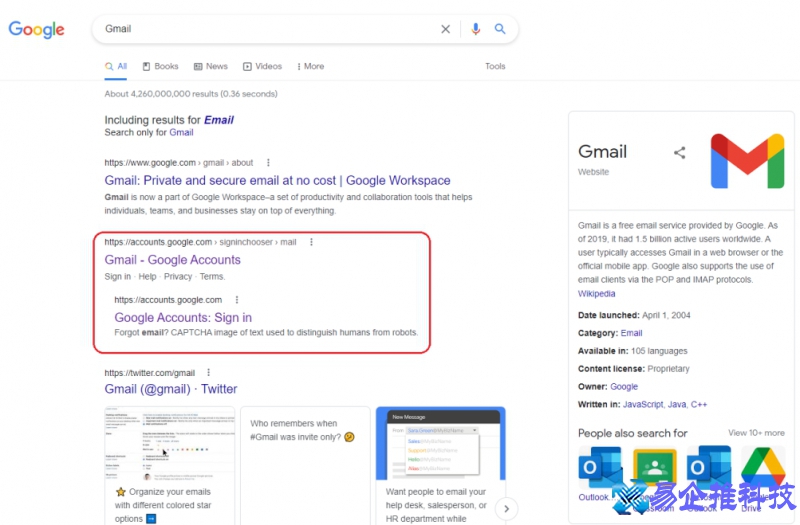Open Google Drive icon in related searches
Viewport: 800px width, 525px height.
(763, 467)
